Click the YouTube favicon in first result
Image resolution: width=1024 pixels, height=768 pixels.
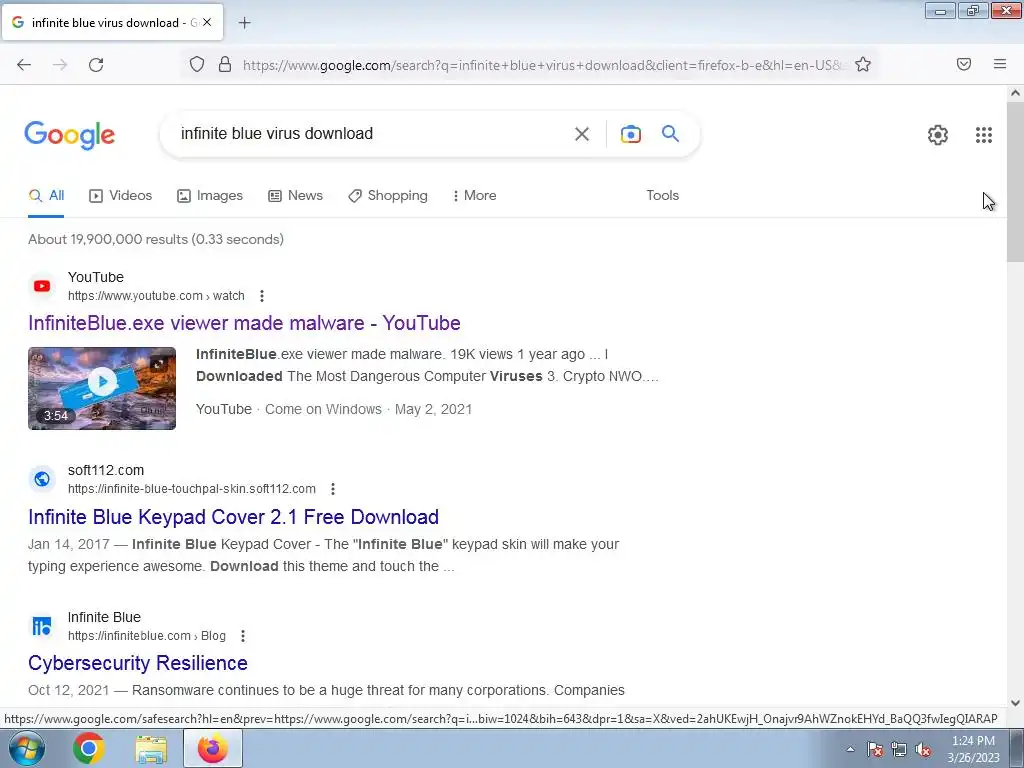point(42,286)
